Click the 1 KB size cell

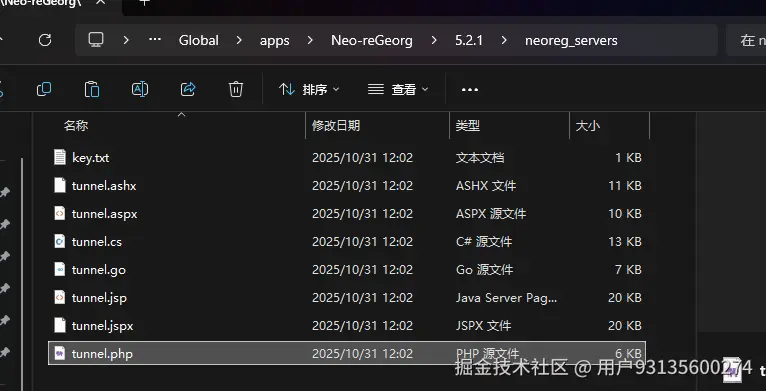point(628,158)
